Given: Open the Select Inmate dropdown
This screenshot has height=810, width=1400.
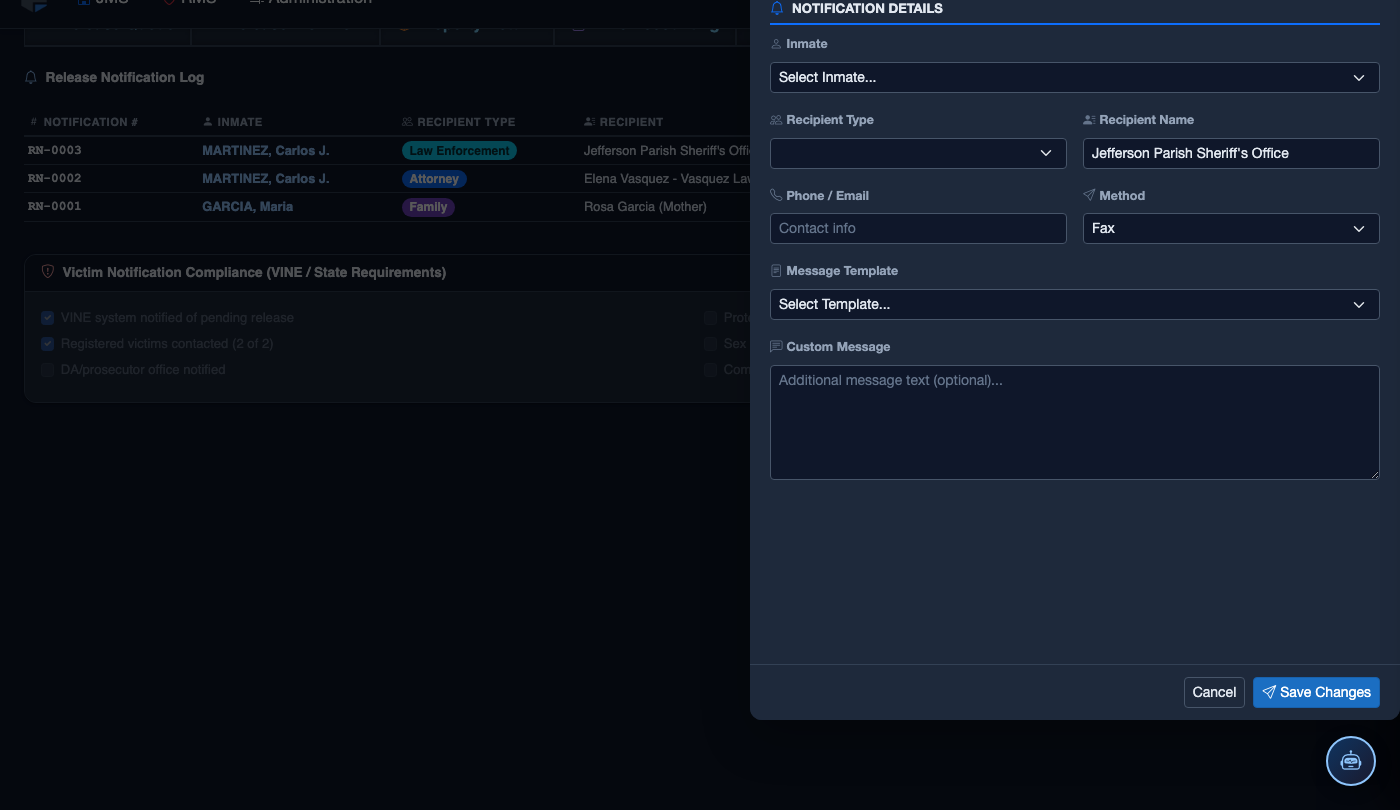Looking at the screenshot, I should [1074, 77].
